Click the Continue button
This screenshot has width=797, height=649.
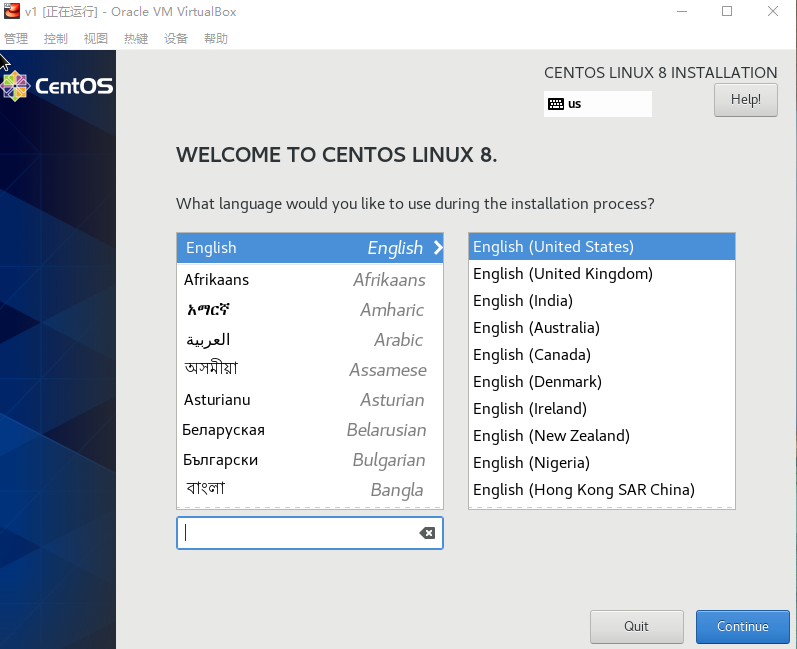click(743, 626)
